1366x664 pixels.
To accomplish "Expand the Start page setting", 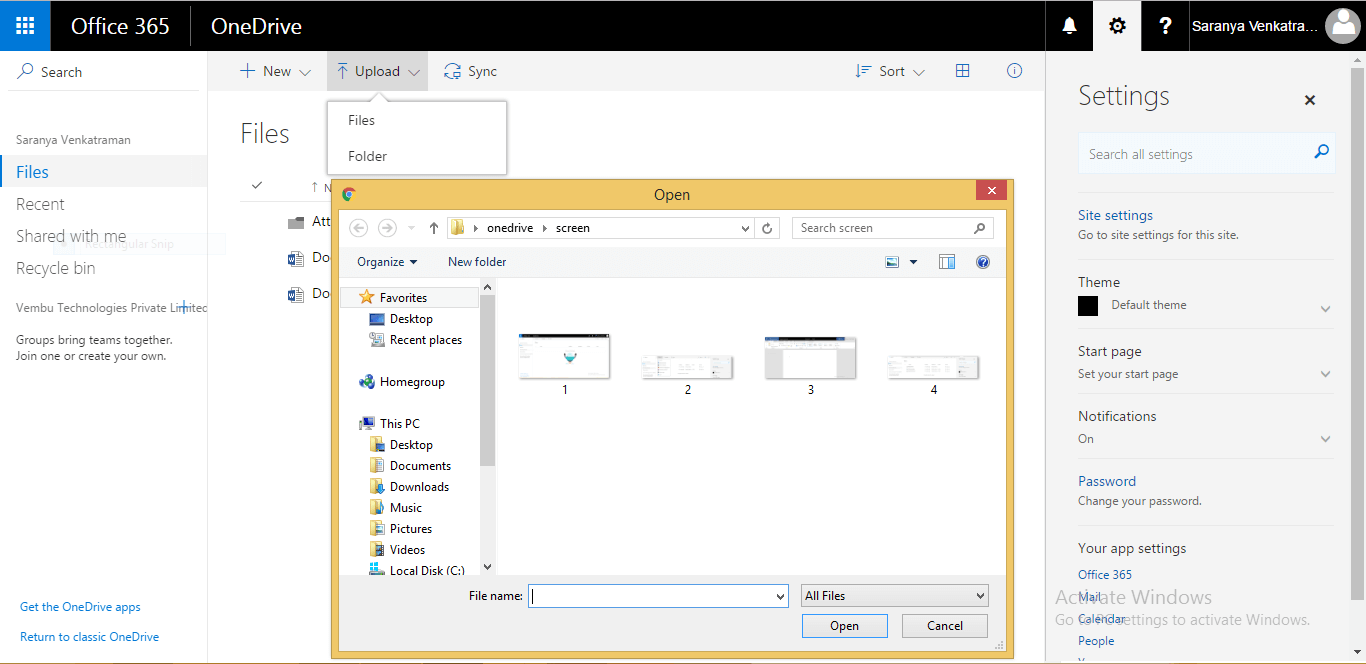I will coord(1325,374).
